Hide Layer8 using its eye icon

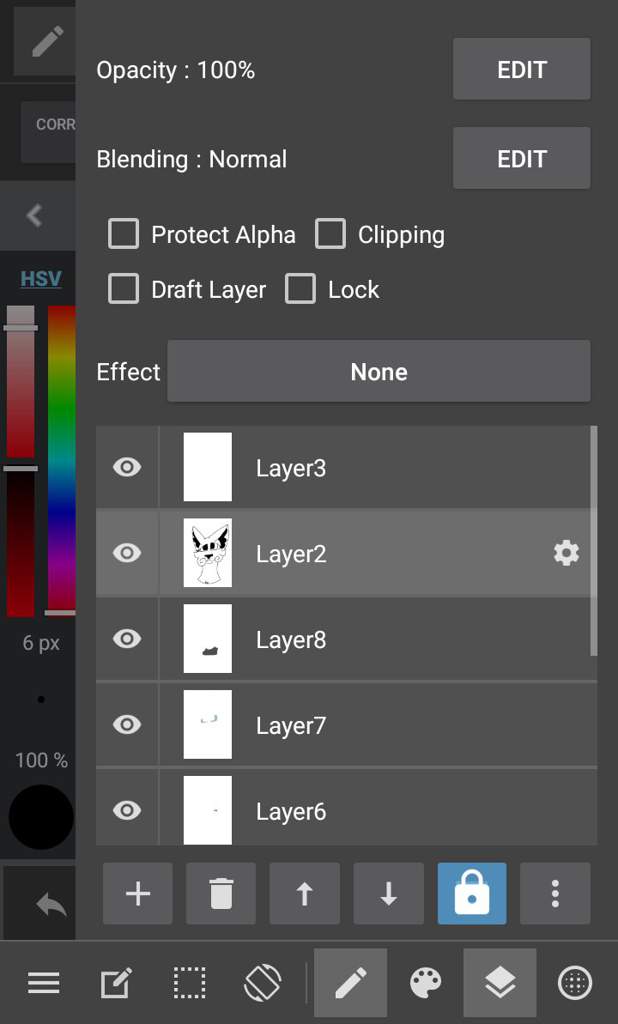click(127, 639)
